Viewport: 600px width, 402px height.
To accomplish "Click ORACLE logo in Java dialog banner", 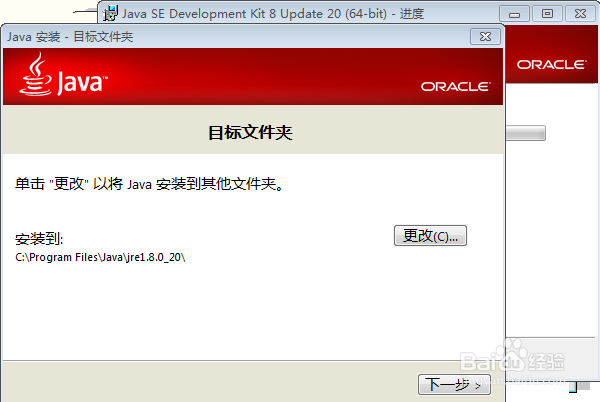I will 456,87.
